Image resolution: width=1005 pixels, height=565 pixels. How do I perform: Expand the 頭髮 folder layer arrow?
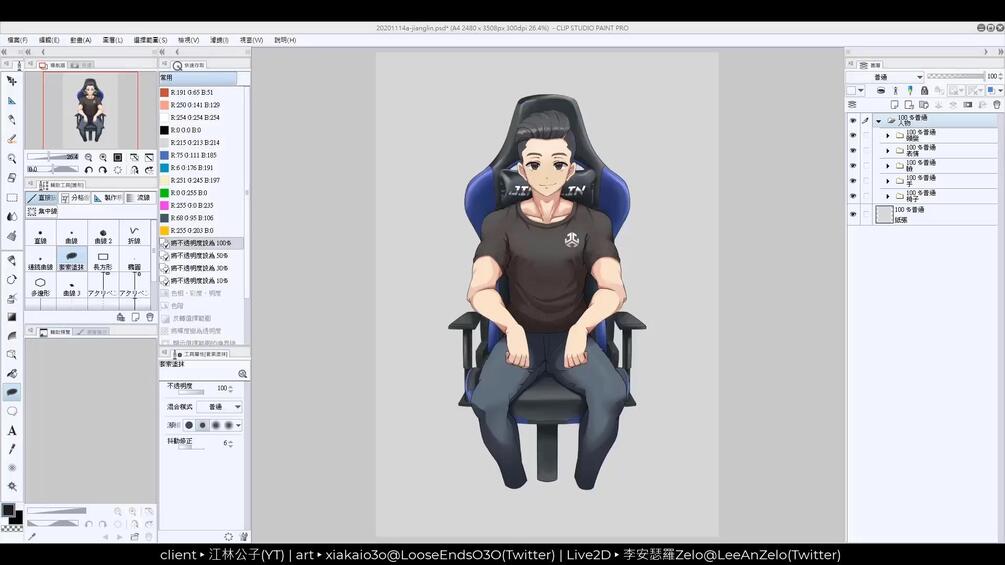[x=888, y=135]
